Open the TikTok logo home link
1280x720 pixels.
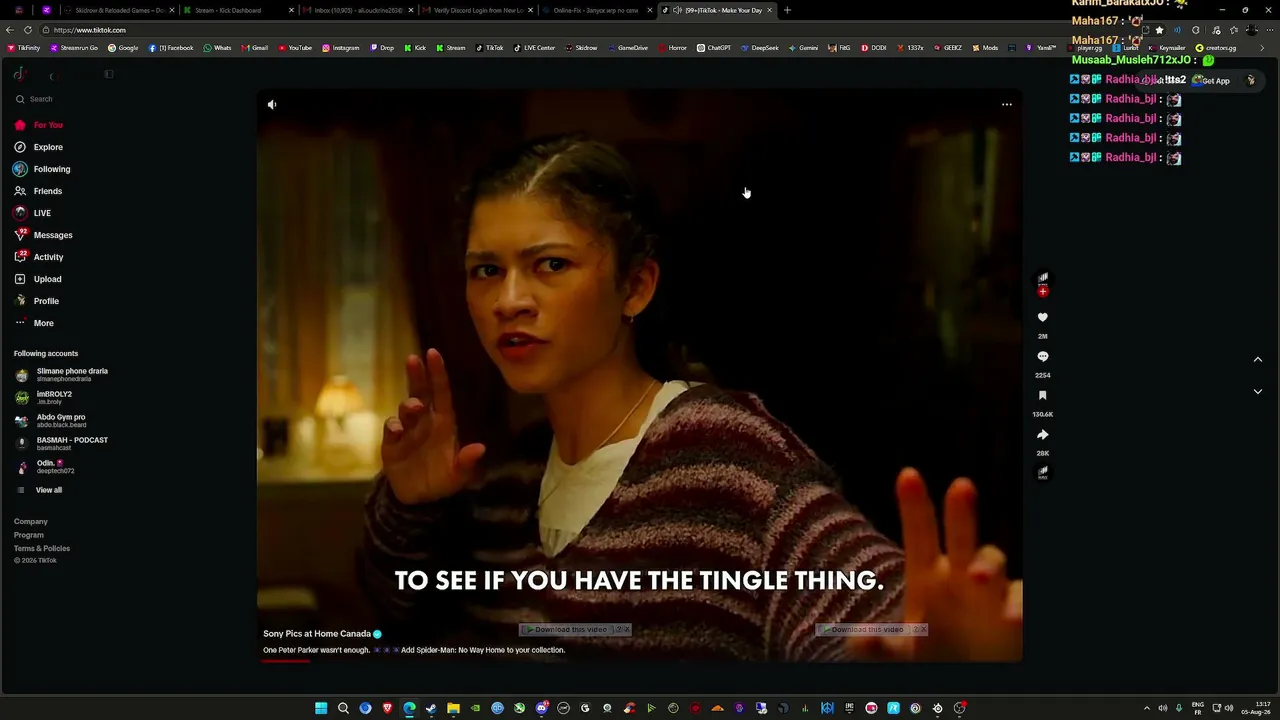20,74
